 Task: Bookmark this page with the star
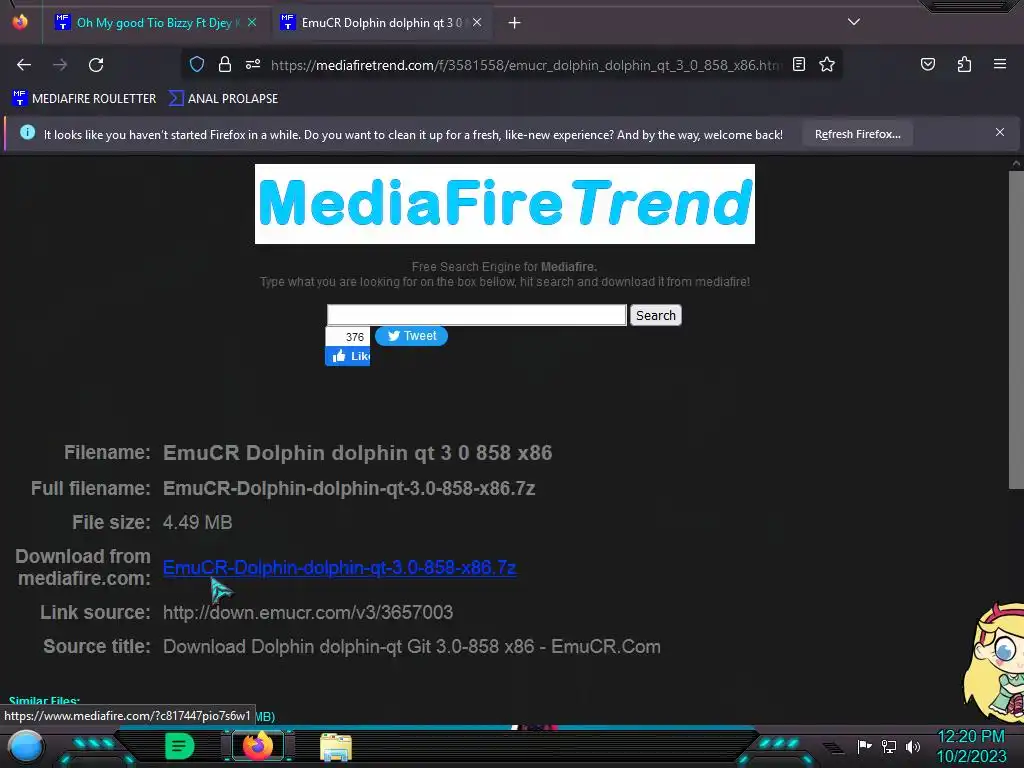pos(827,64)
